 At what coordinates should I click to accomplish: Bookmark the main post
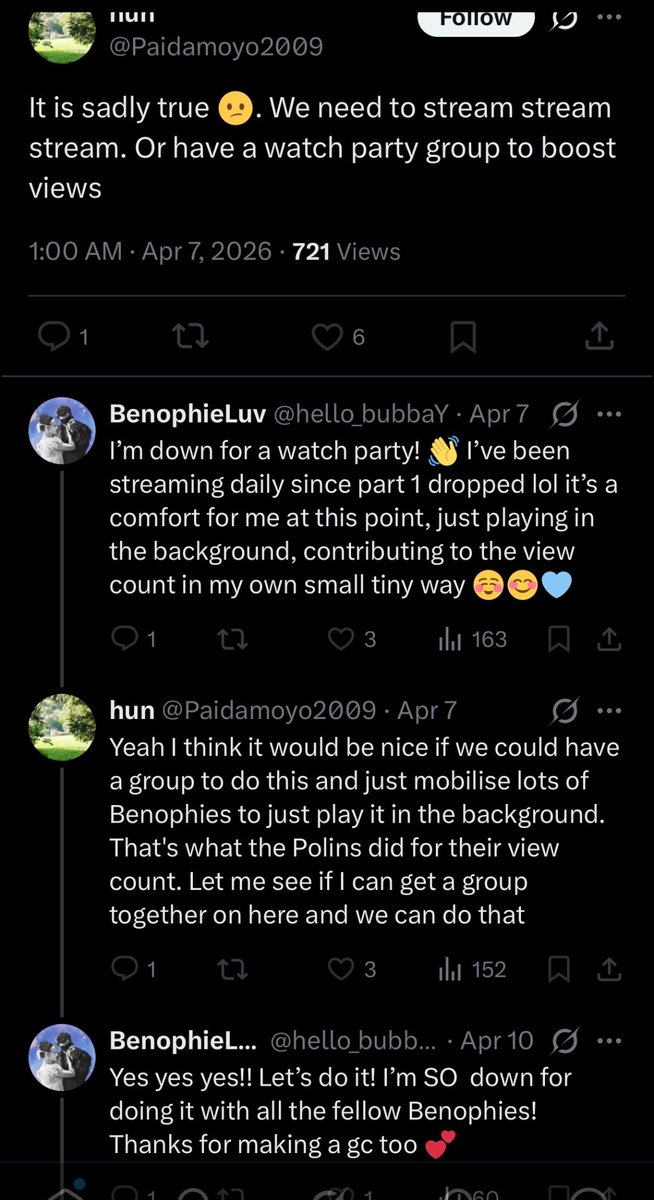[462, 338]
